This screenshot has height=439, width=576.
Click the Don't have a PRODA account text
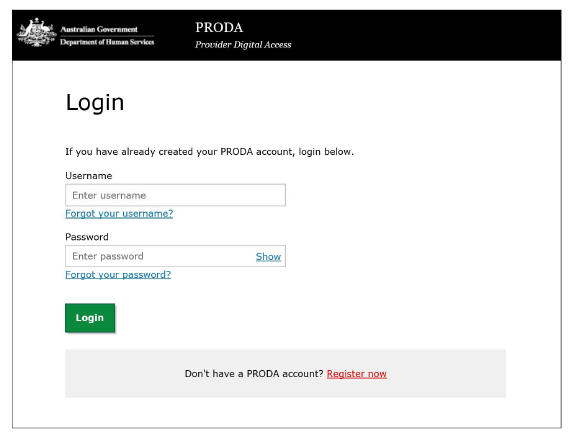[x=254, y=374]
